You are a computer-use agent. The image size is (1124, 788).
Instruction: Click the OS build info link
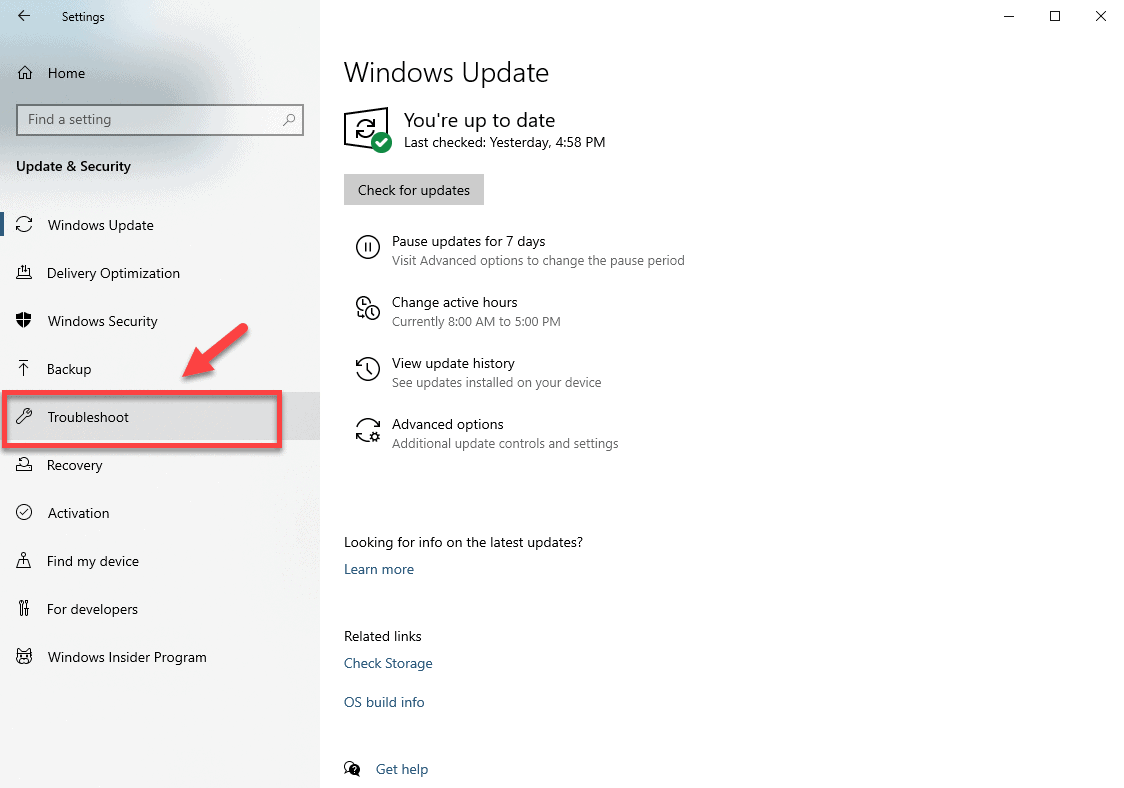(x=384, y=702)
